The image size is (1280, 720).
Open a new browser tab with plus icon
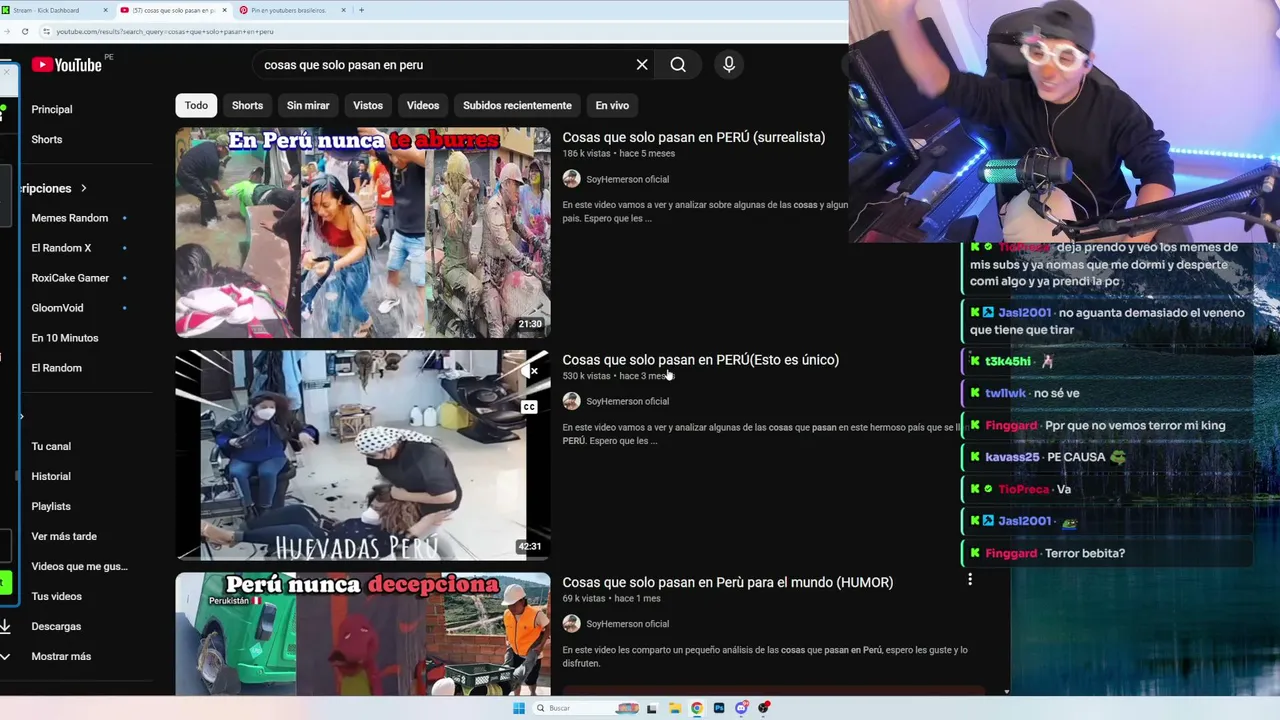pos(361,10)
